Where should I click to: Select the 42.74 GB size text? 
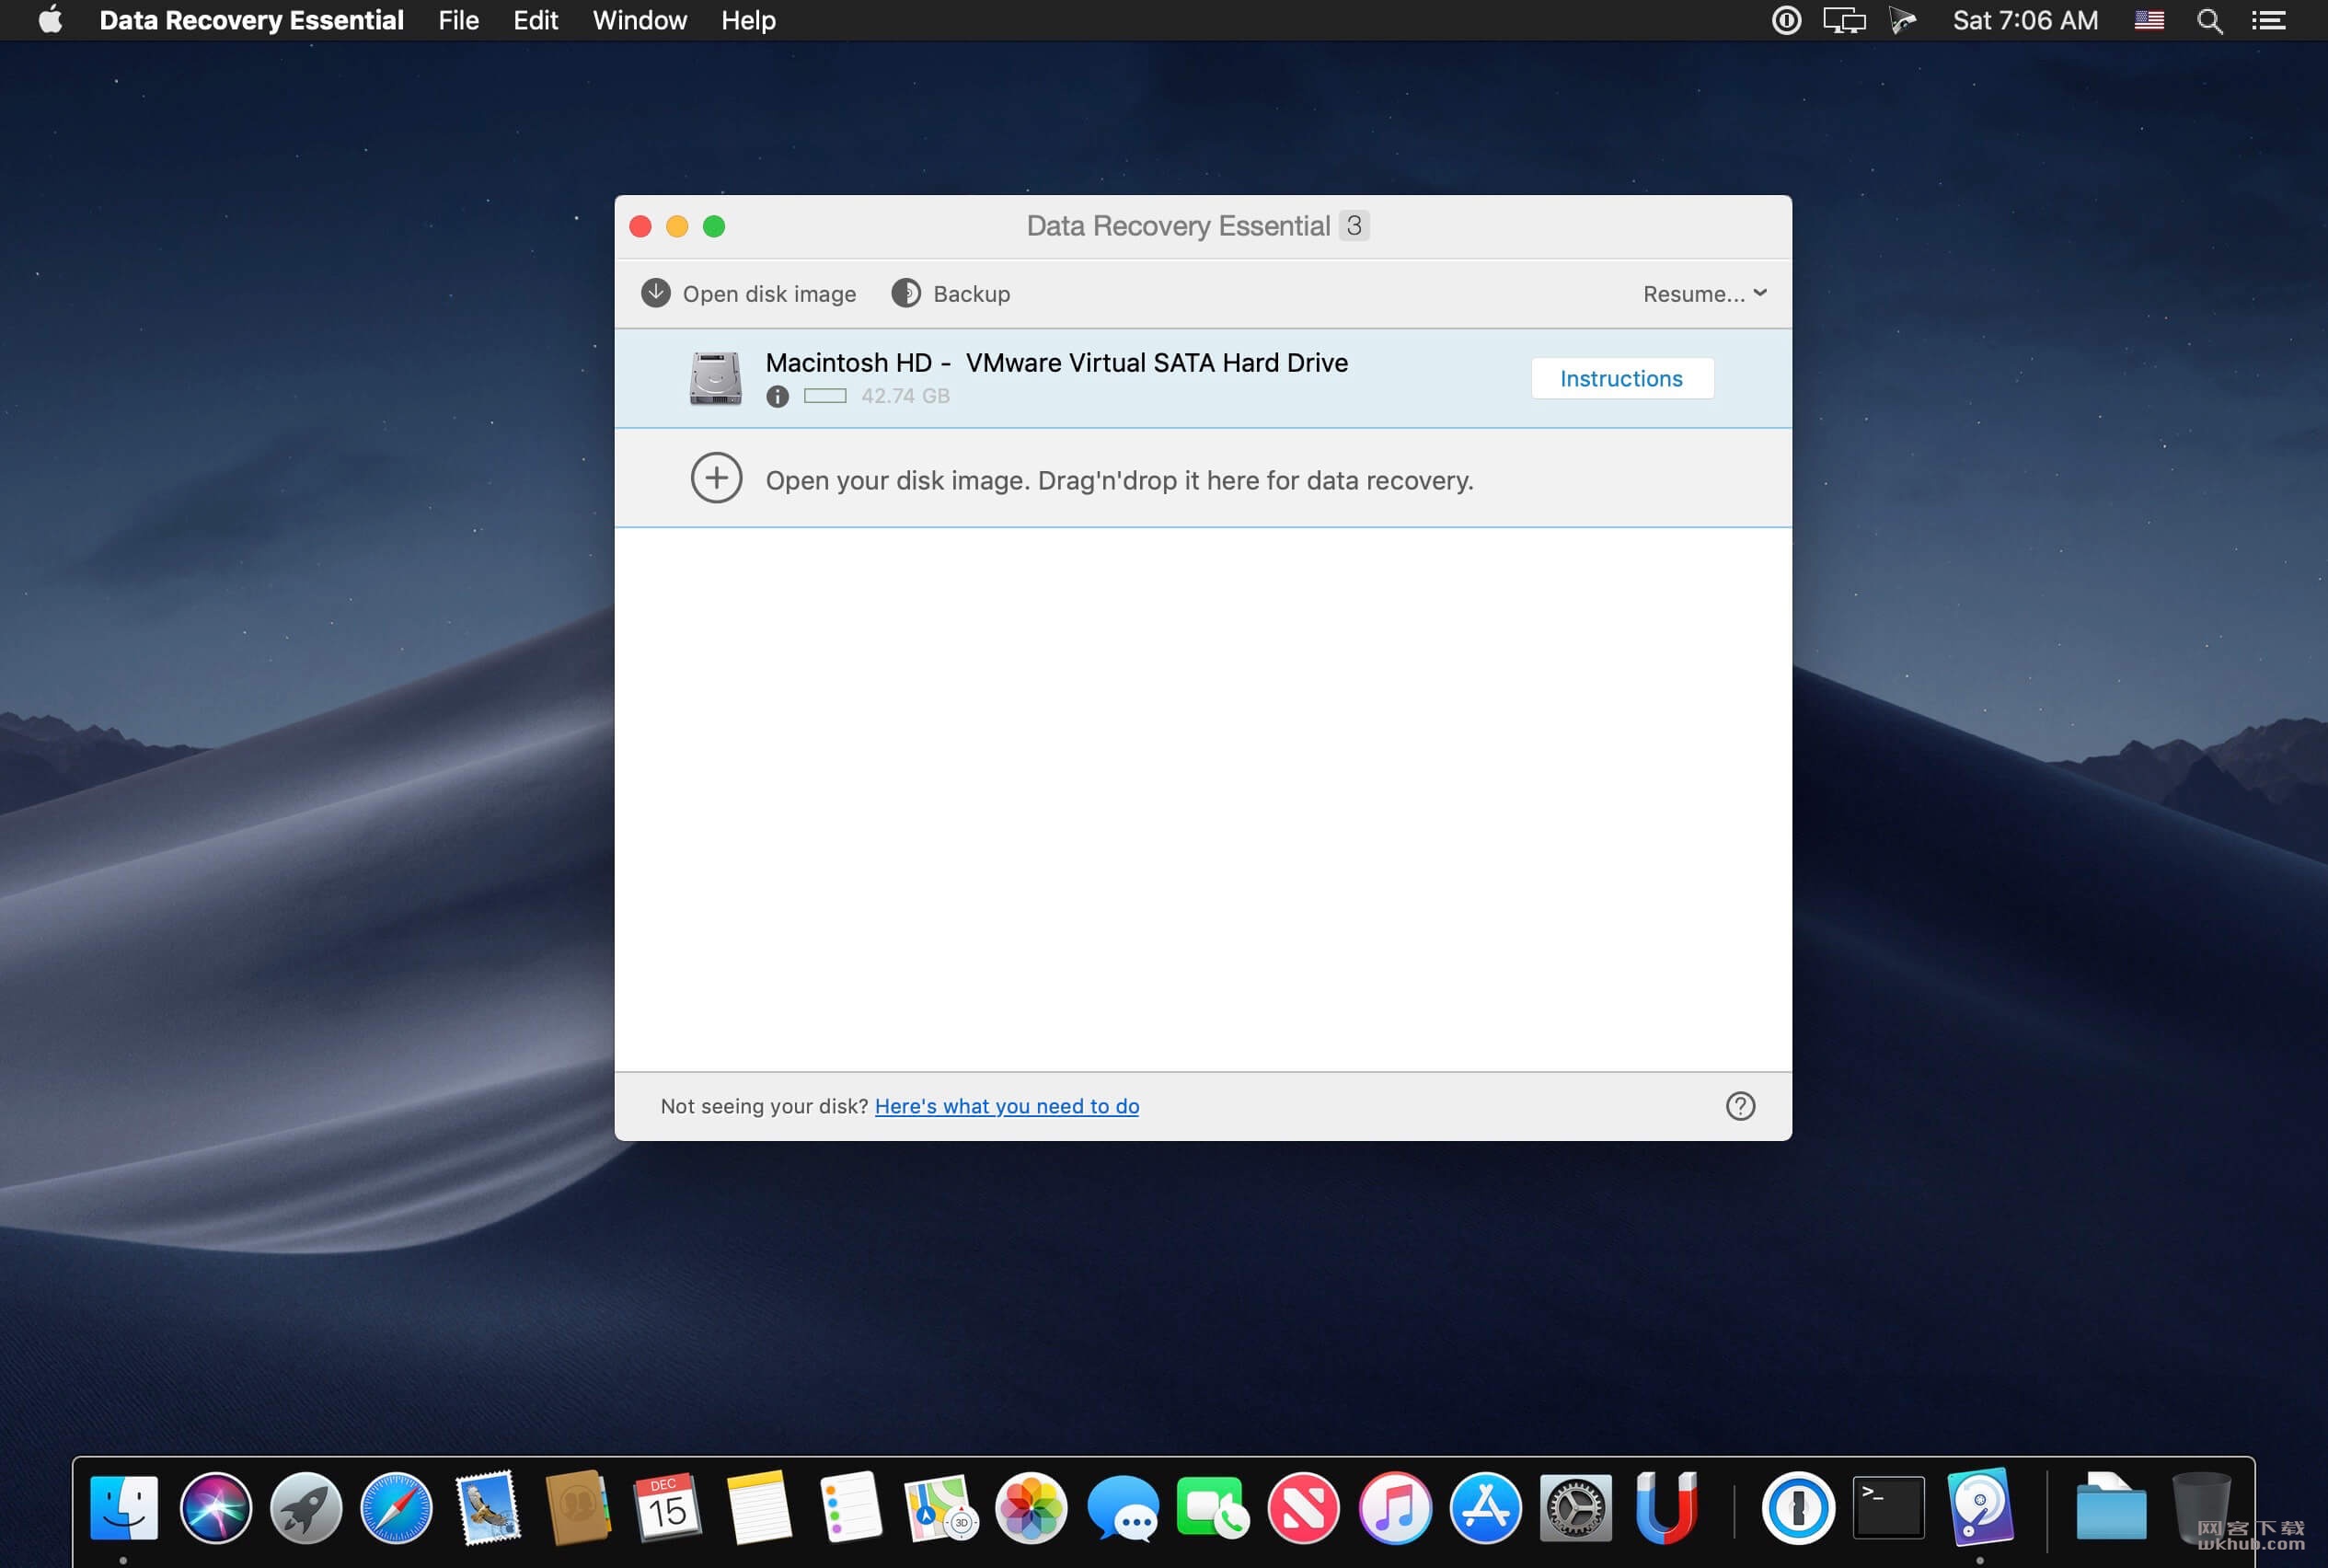tap(905, 396)
